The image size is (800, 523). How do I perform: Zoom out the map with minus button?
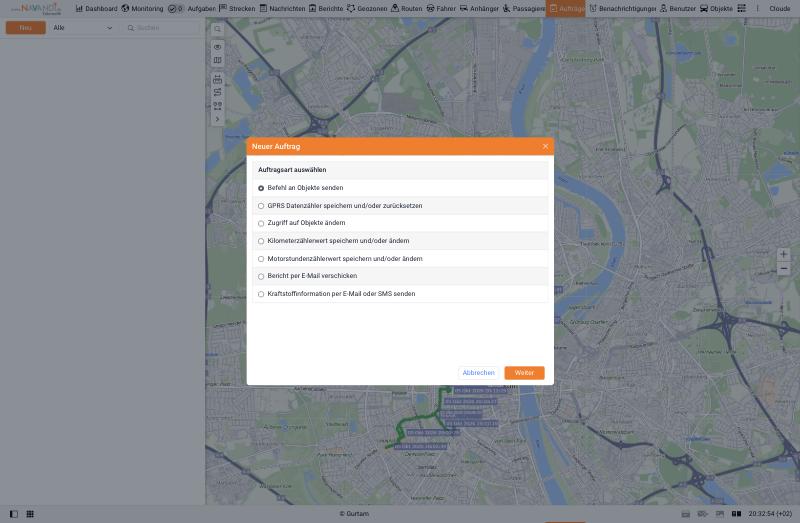tap(784, 268)
